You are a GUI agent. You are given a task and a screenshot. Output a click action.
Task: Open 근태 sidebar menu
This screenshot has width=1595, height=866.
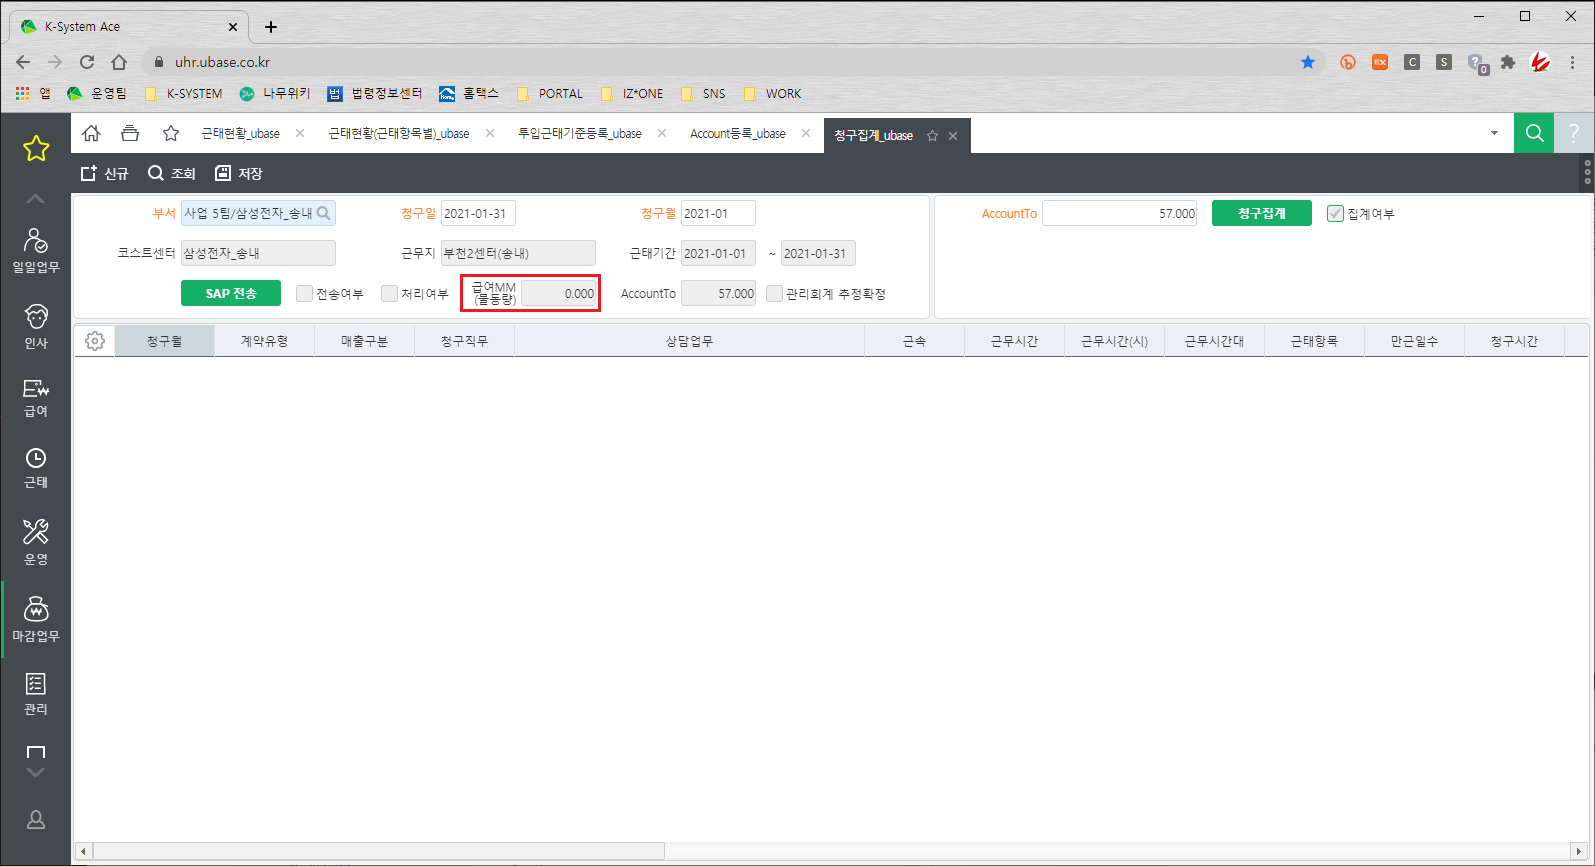tap(36, 468)
